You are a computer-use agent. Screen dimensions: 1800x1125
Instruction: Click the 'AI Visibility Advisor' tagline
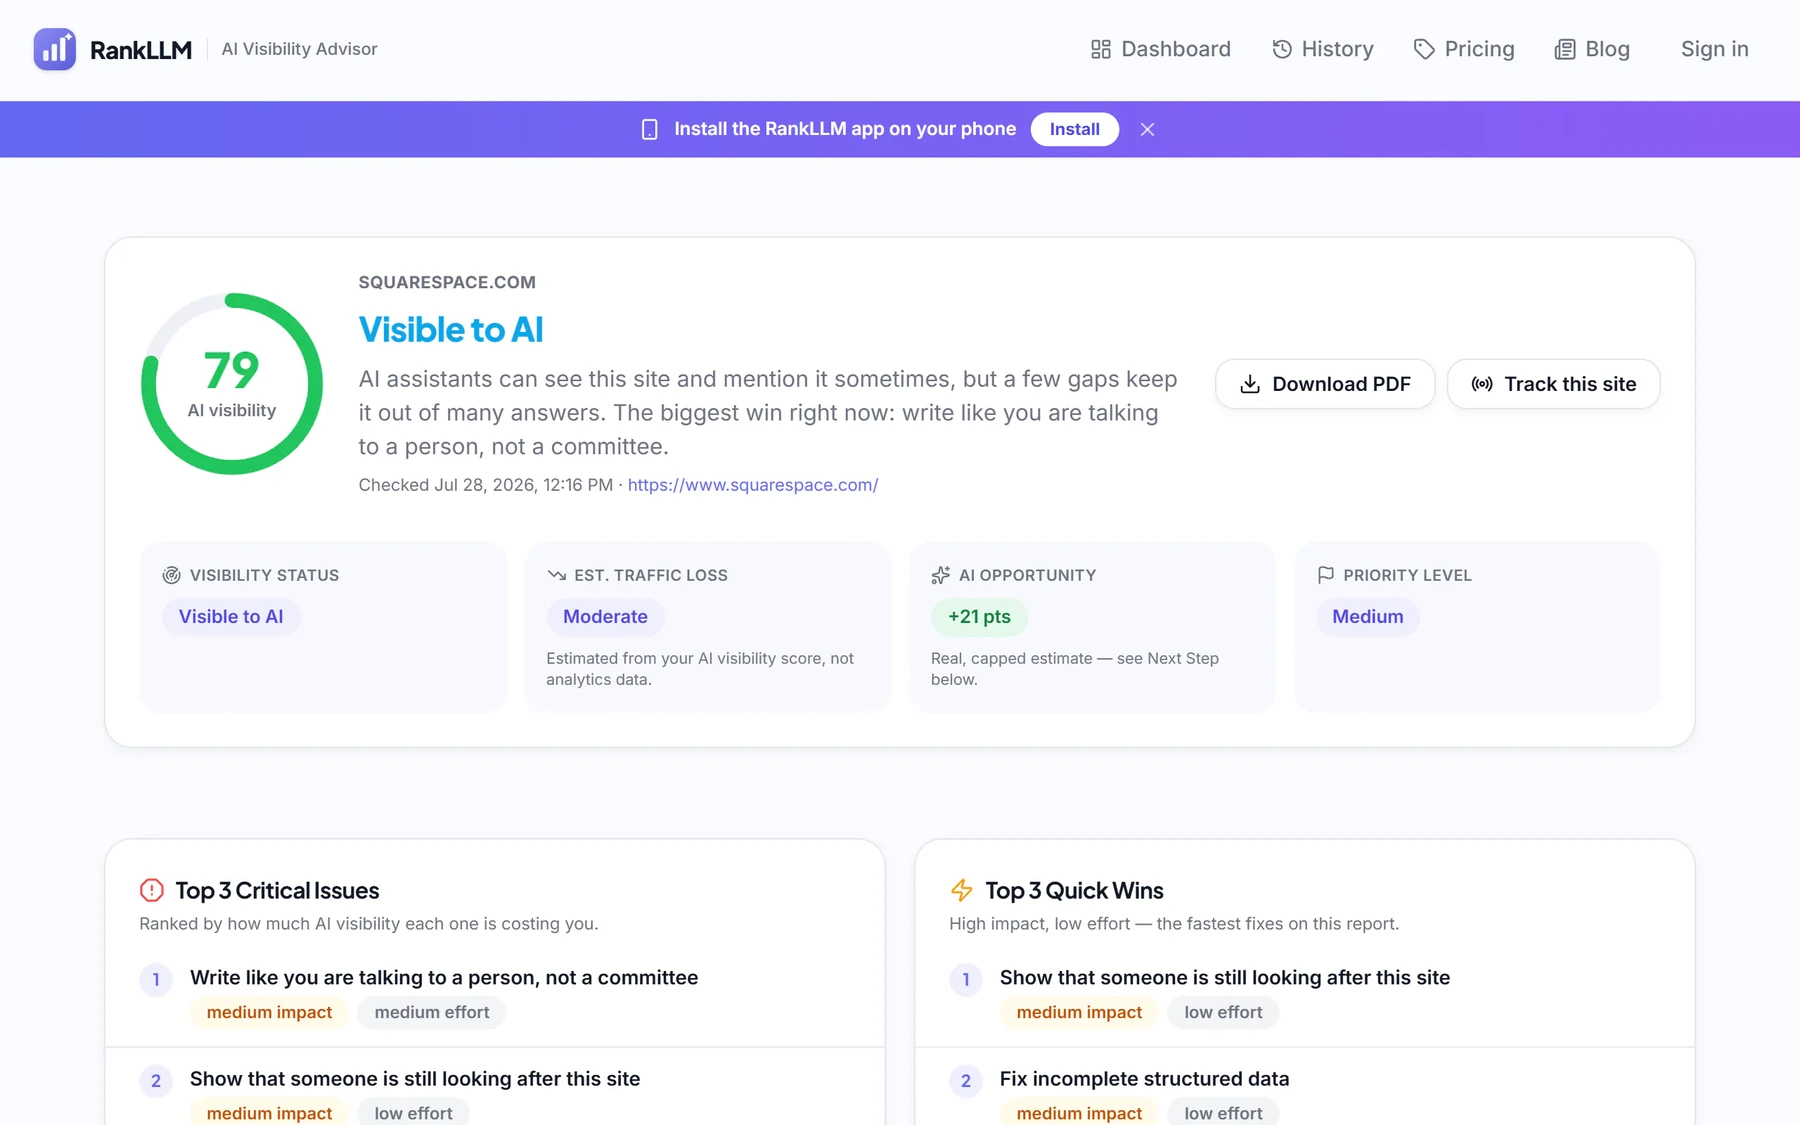tap(299, 49)
